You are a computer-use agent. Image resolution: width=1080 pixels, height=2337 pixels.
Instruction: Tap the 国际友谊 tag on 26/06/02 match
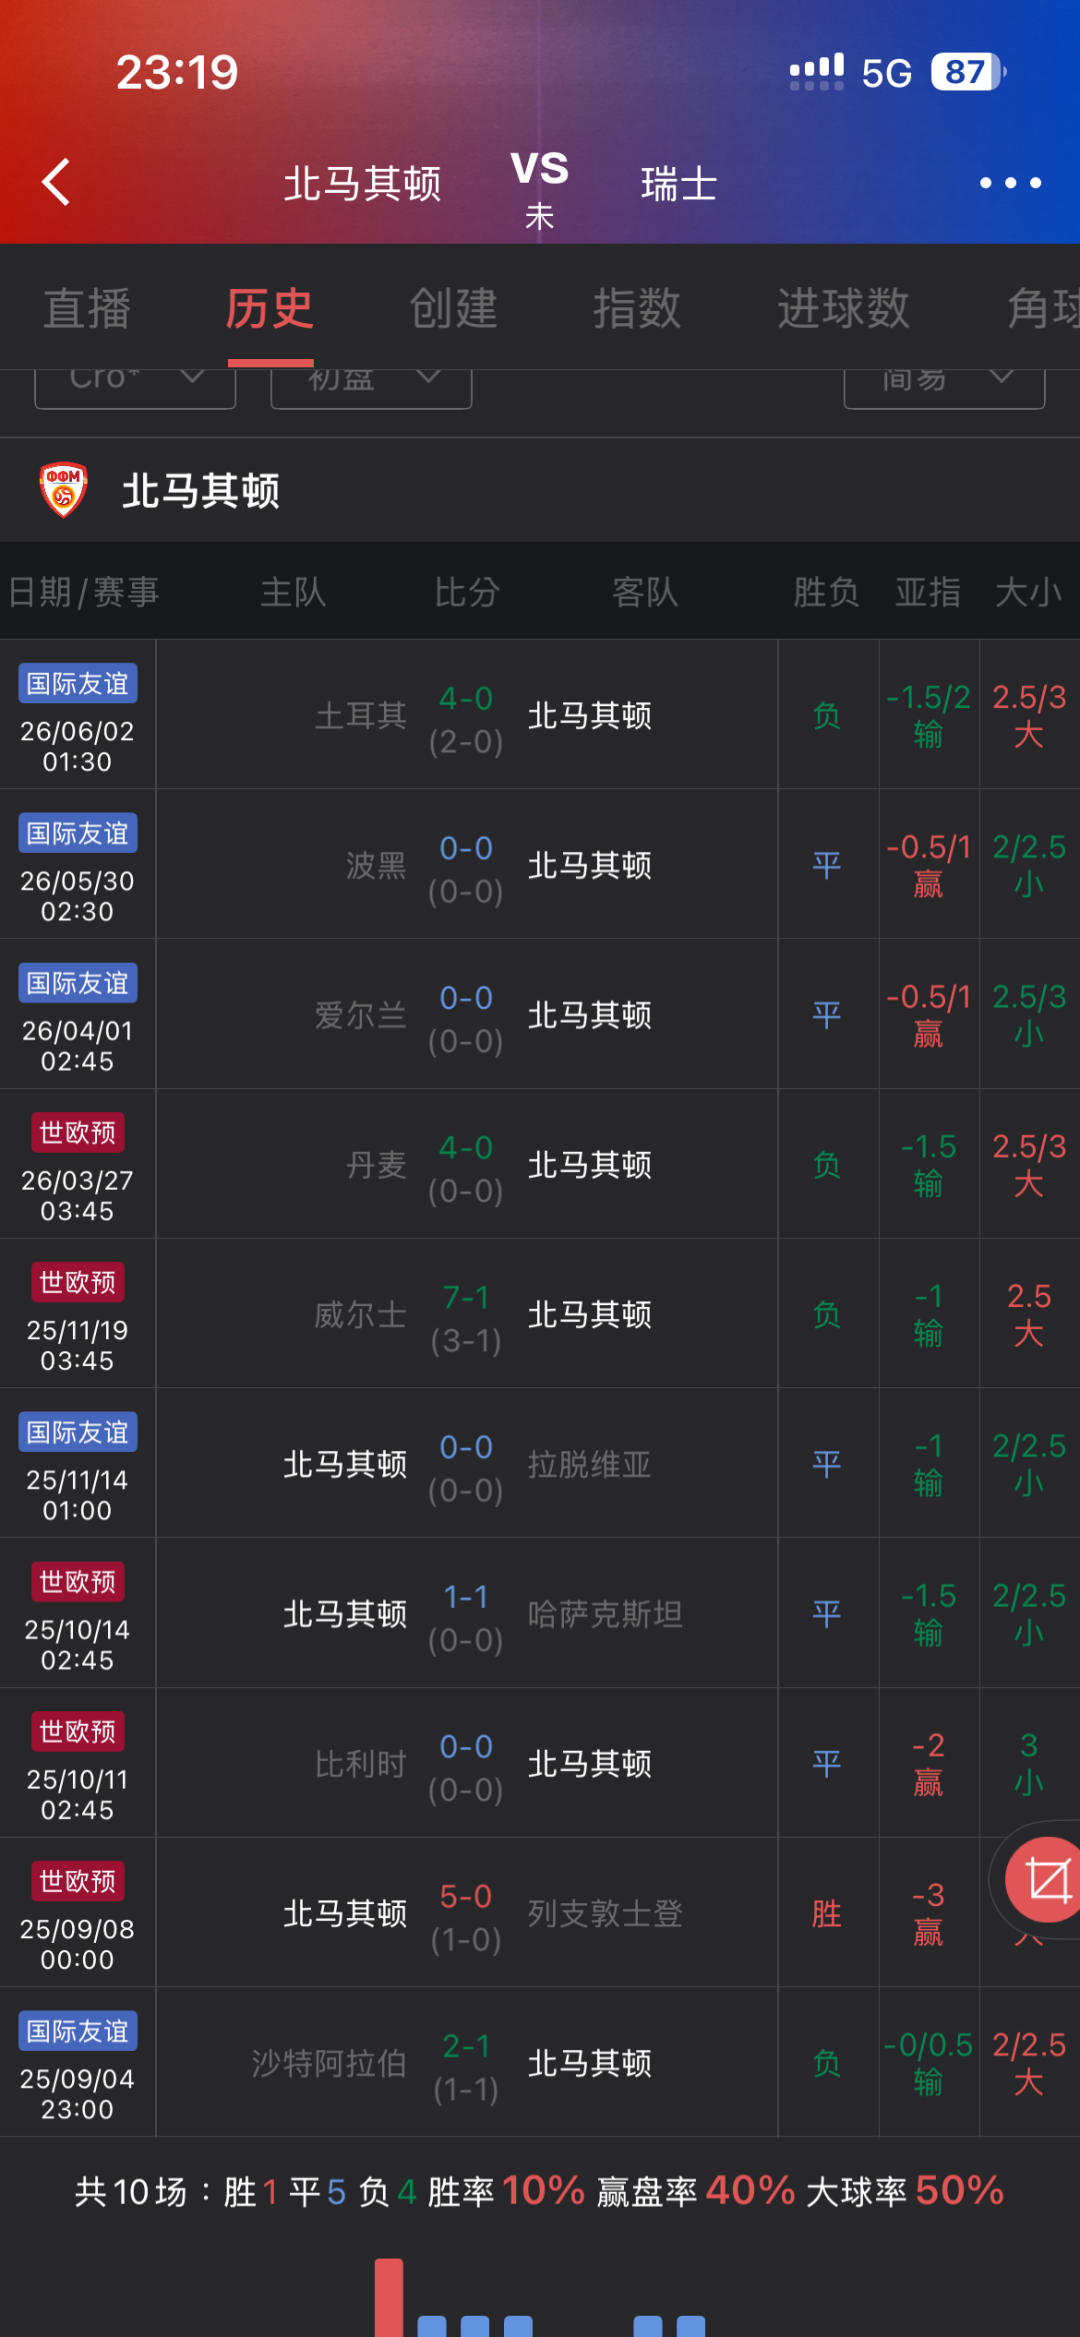coord(78,683)
